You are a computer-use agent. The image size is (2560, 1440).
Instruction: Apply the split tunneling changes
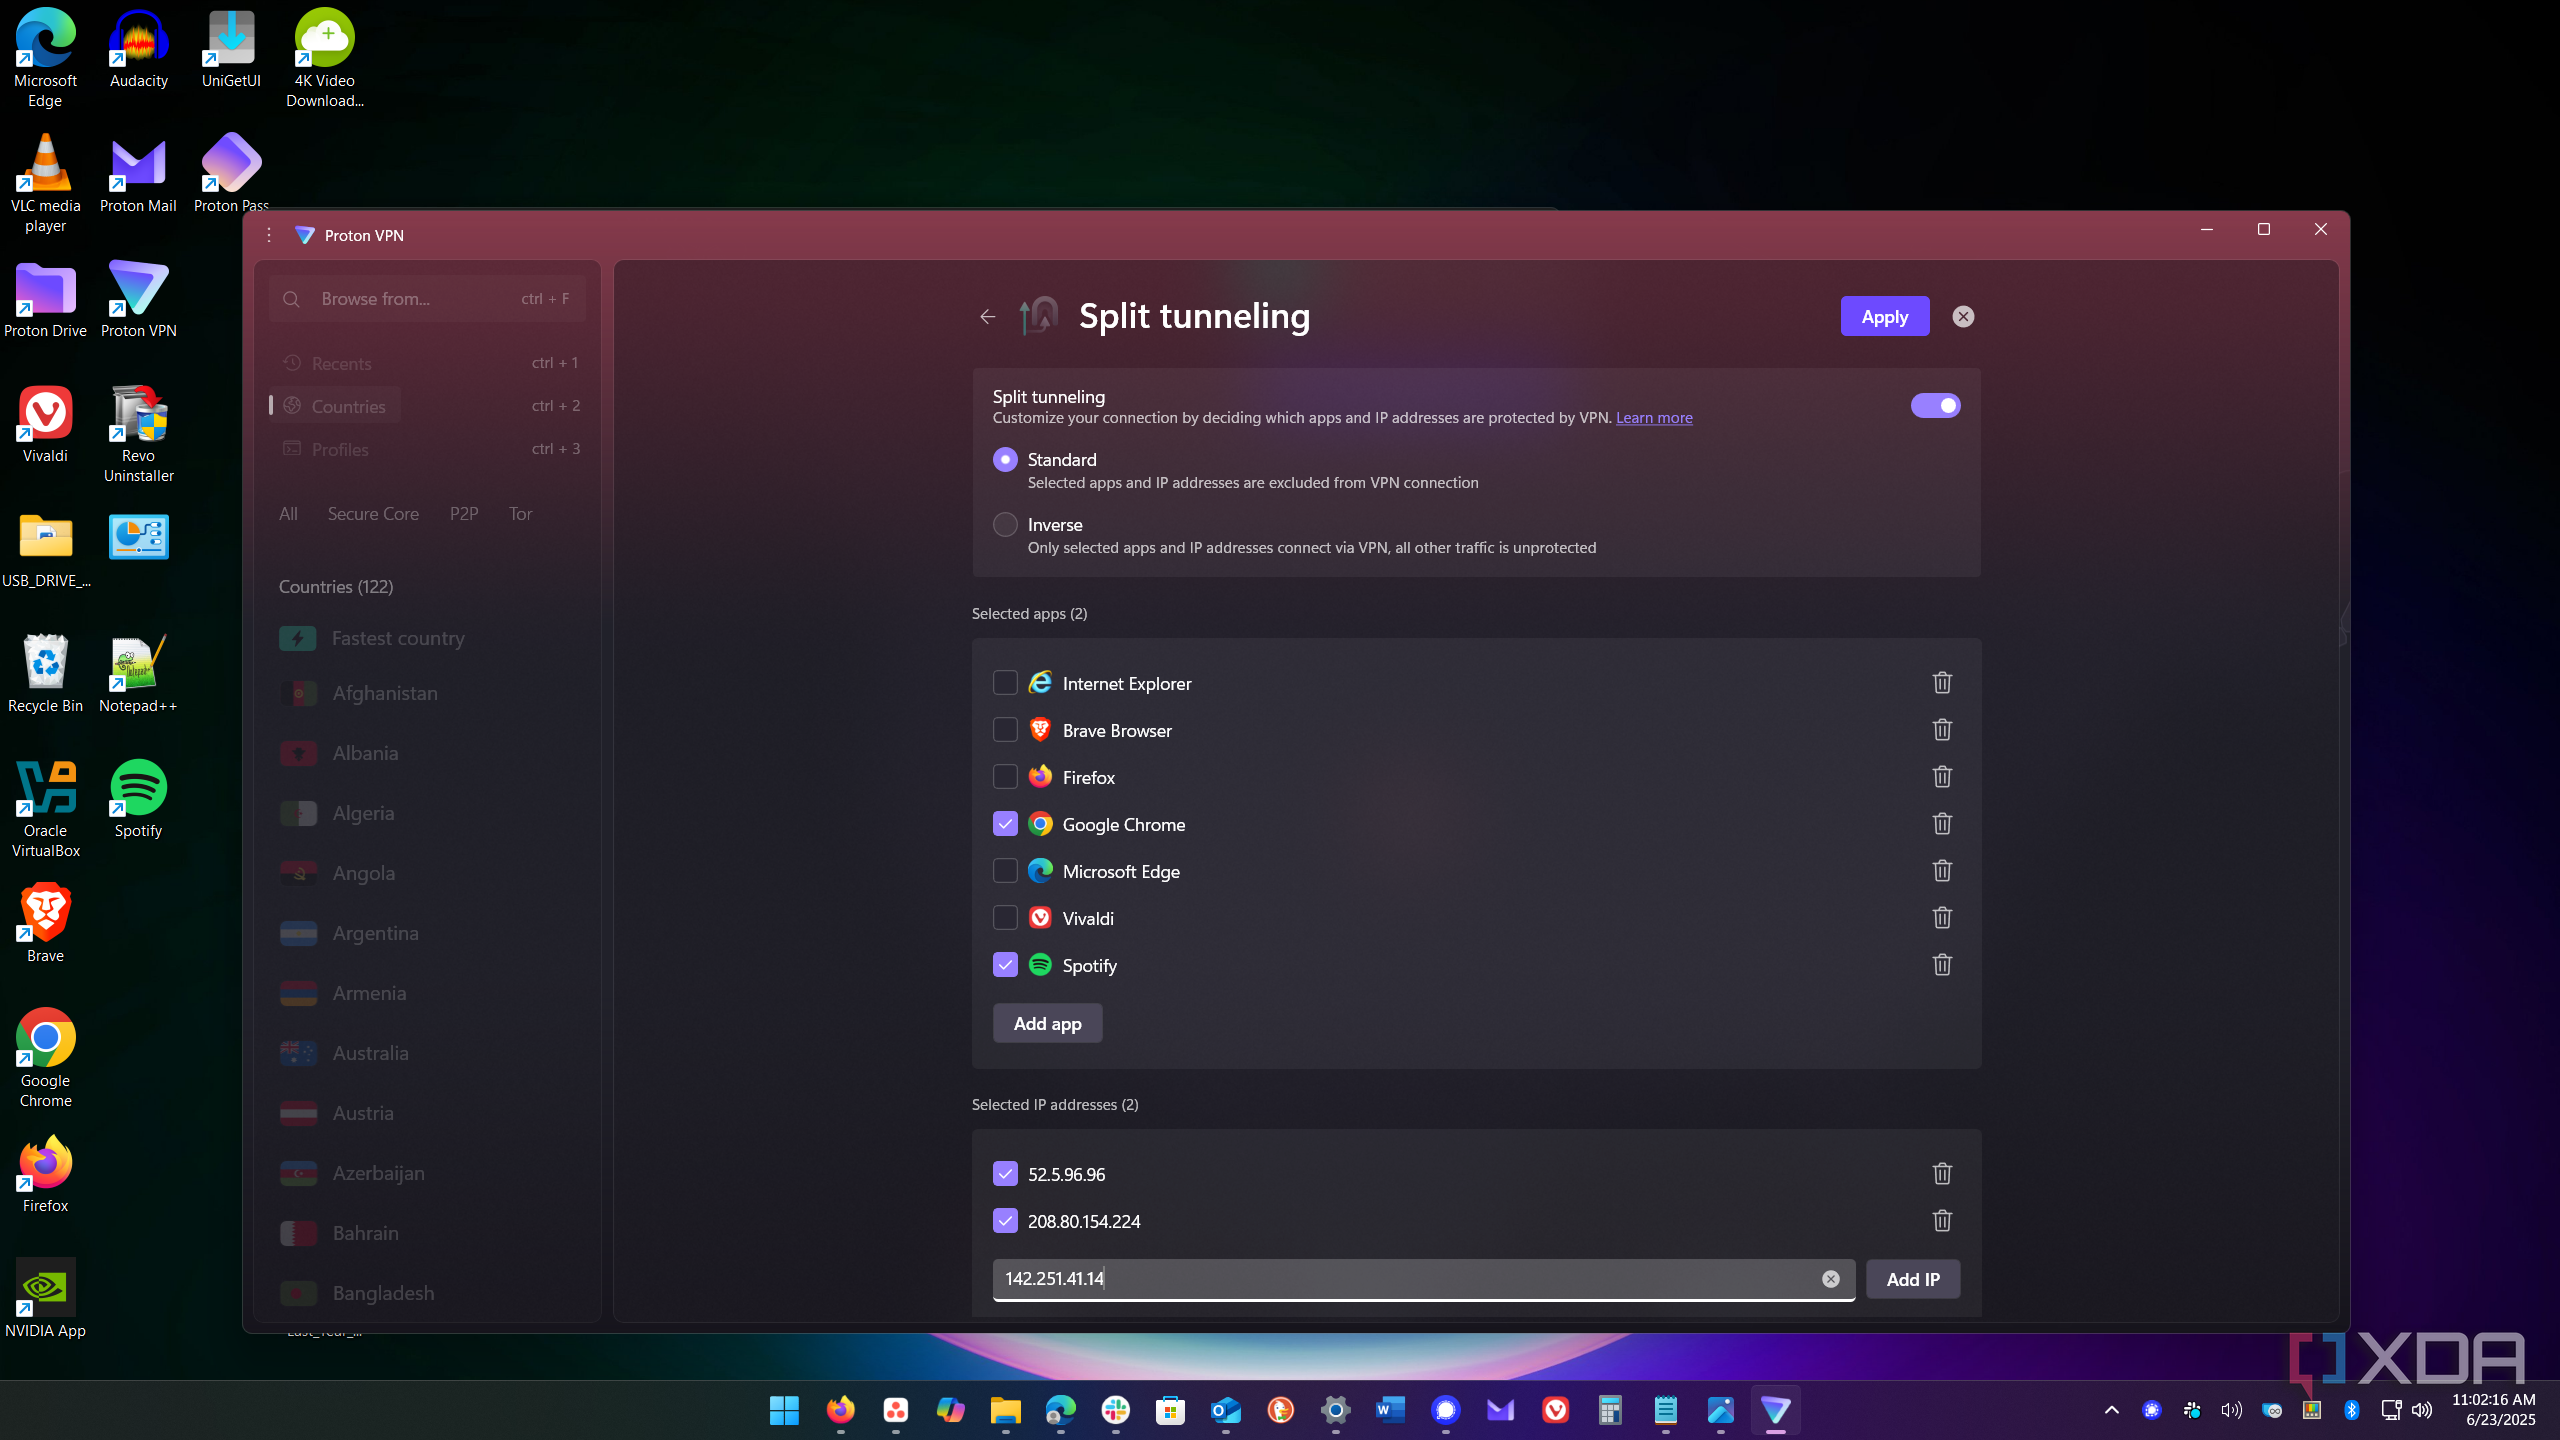tap(1885, 317)
